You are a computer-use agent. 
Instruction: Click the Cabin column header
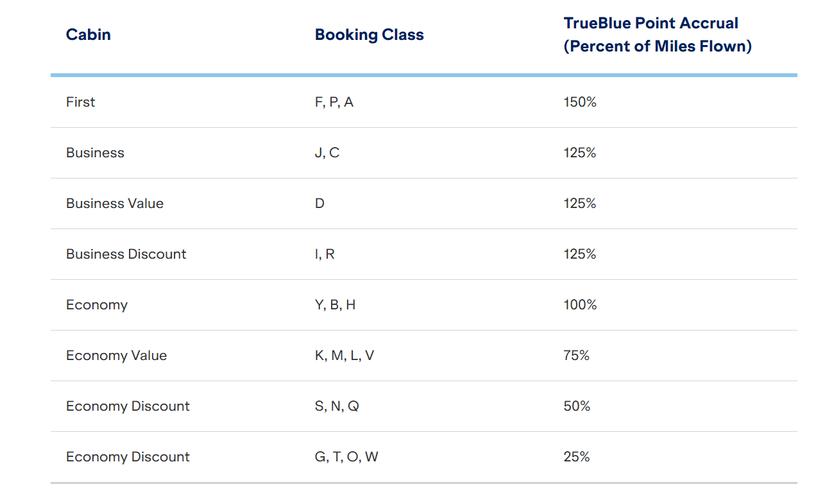88,34
